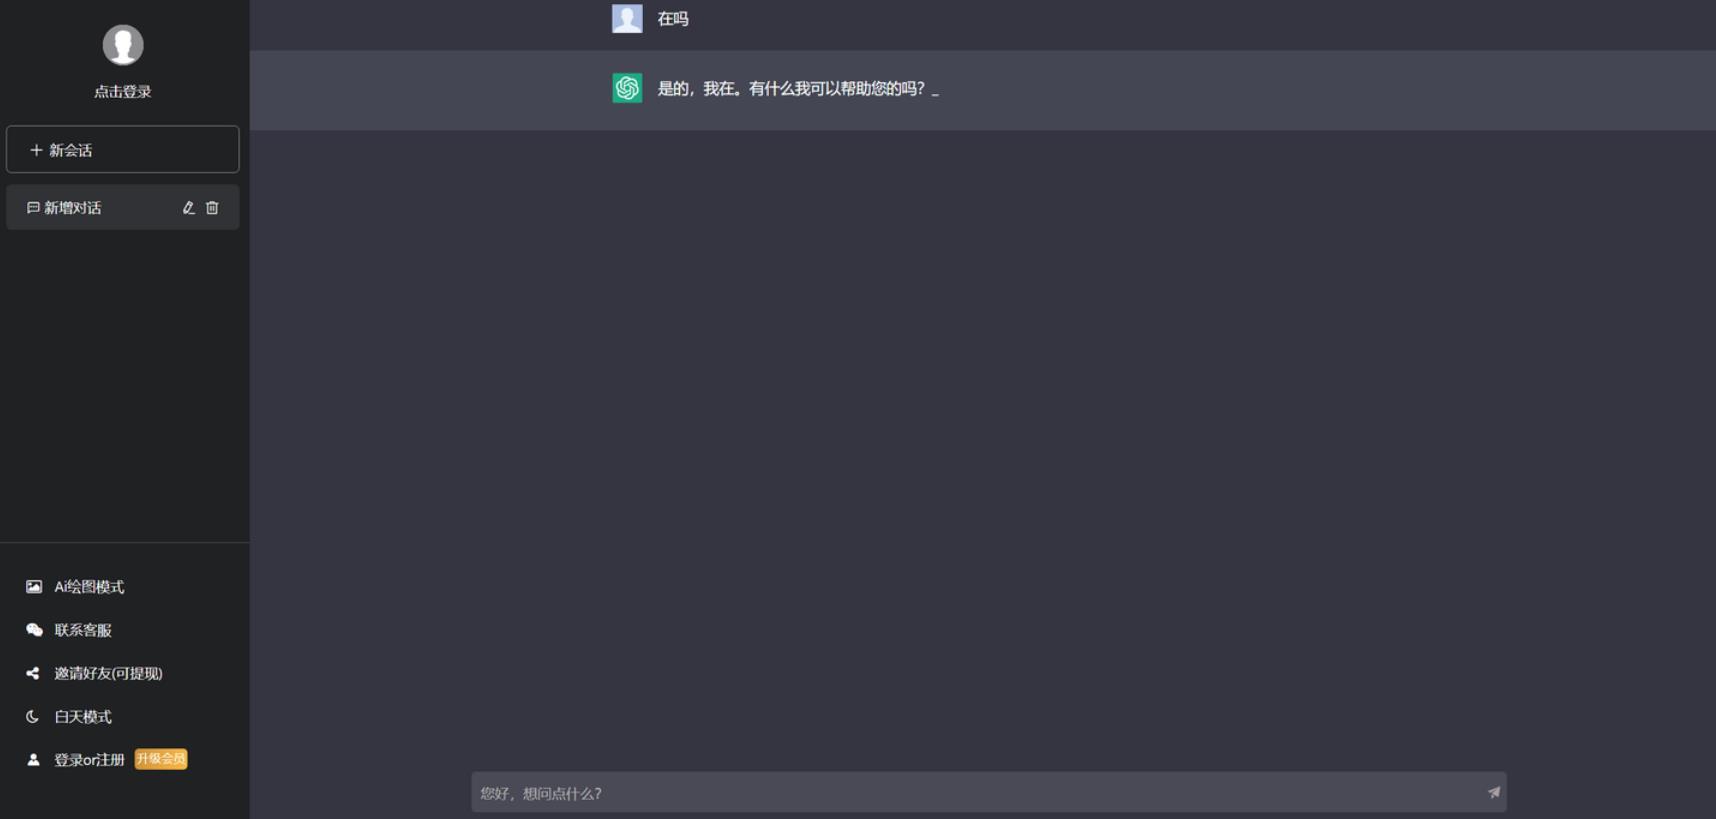The width and height of the screenshot is (1716, 819).
Task: Click the share icon for 邀请好友
Action: coord(33,673)
